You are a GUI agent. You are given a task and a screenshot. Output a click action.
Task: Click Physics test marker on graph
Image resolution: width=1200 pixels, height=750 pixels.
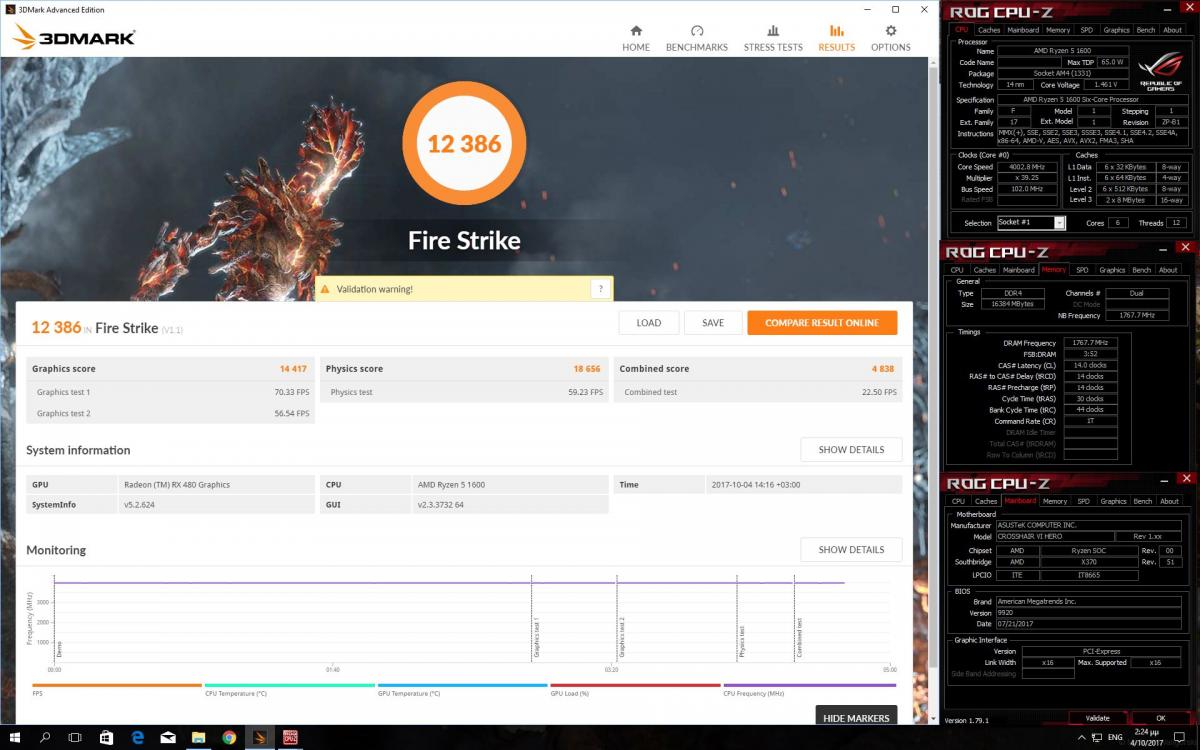(742, 641)
